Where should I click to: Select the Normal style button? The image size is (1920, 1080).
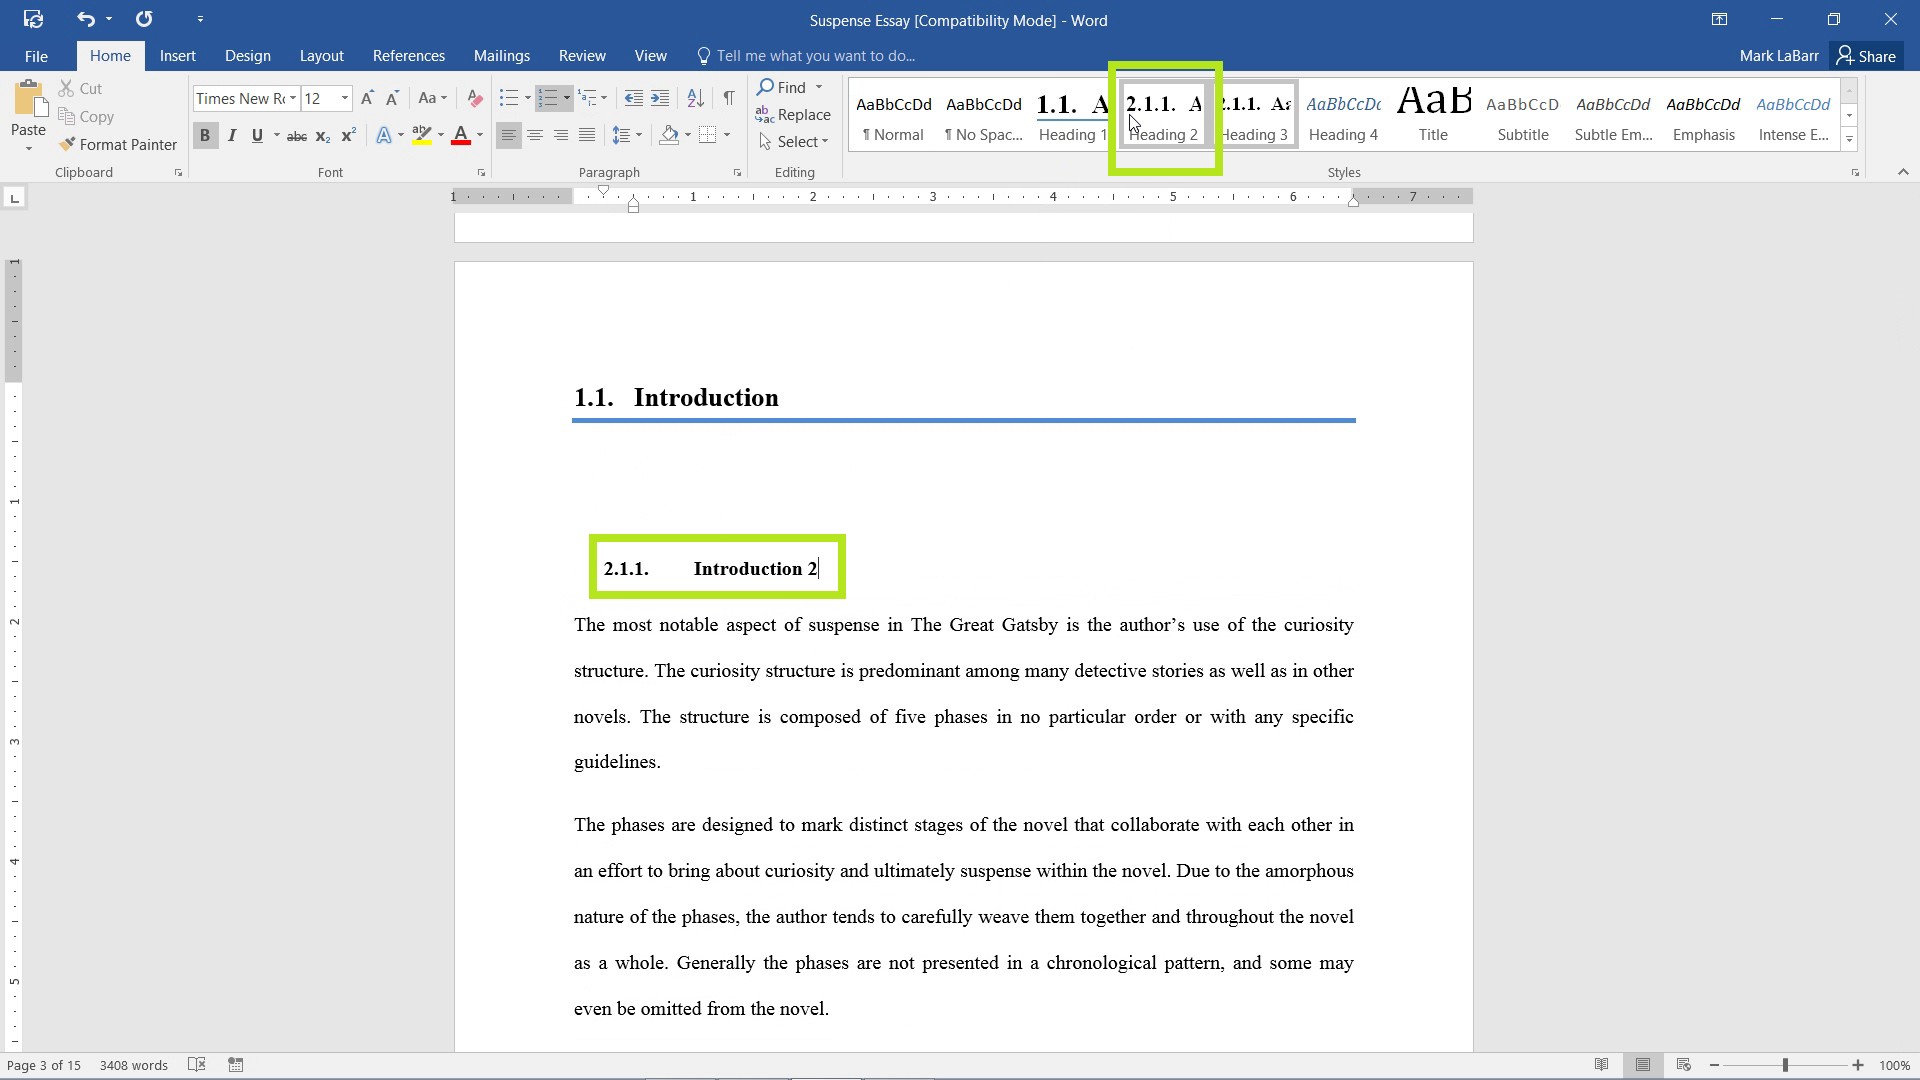893,116
